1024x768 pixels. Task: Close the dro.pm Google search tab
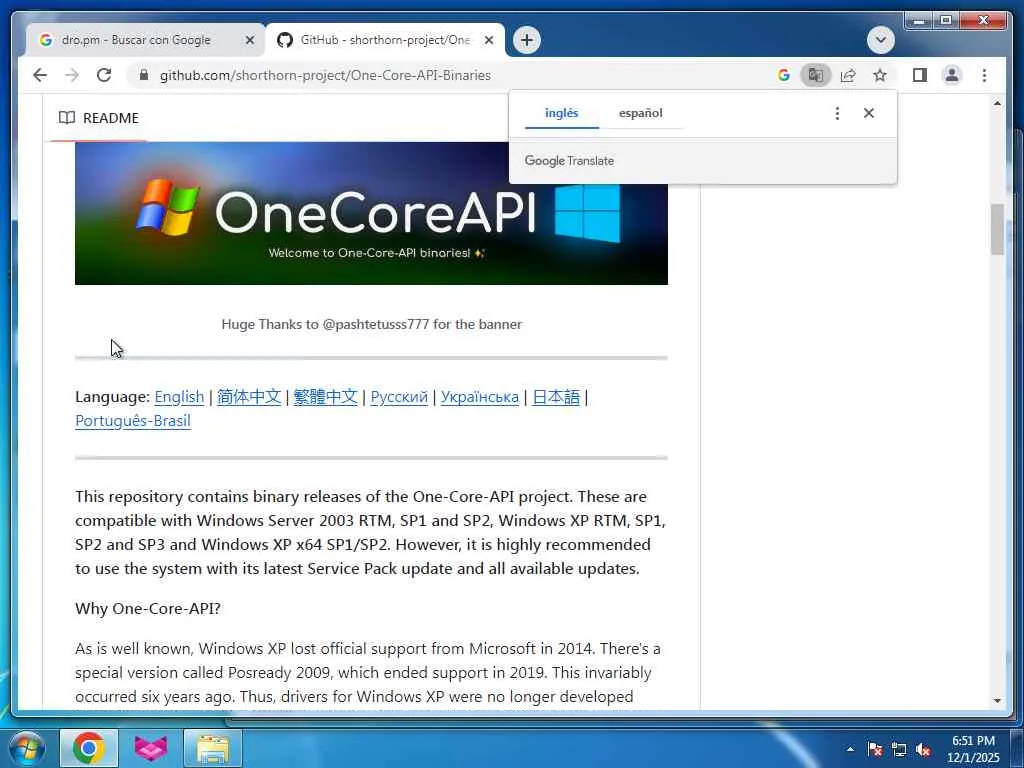[249, 40]
